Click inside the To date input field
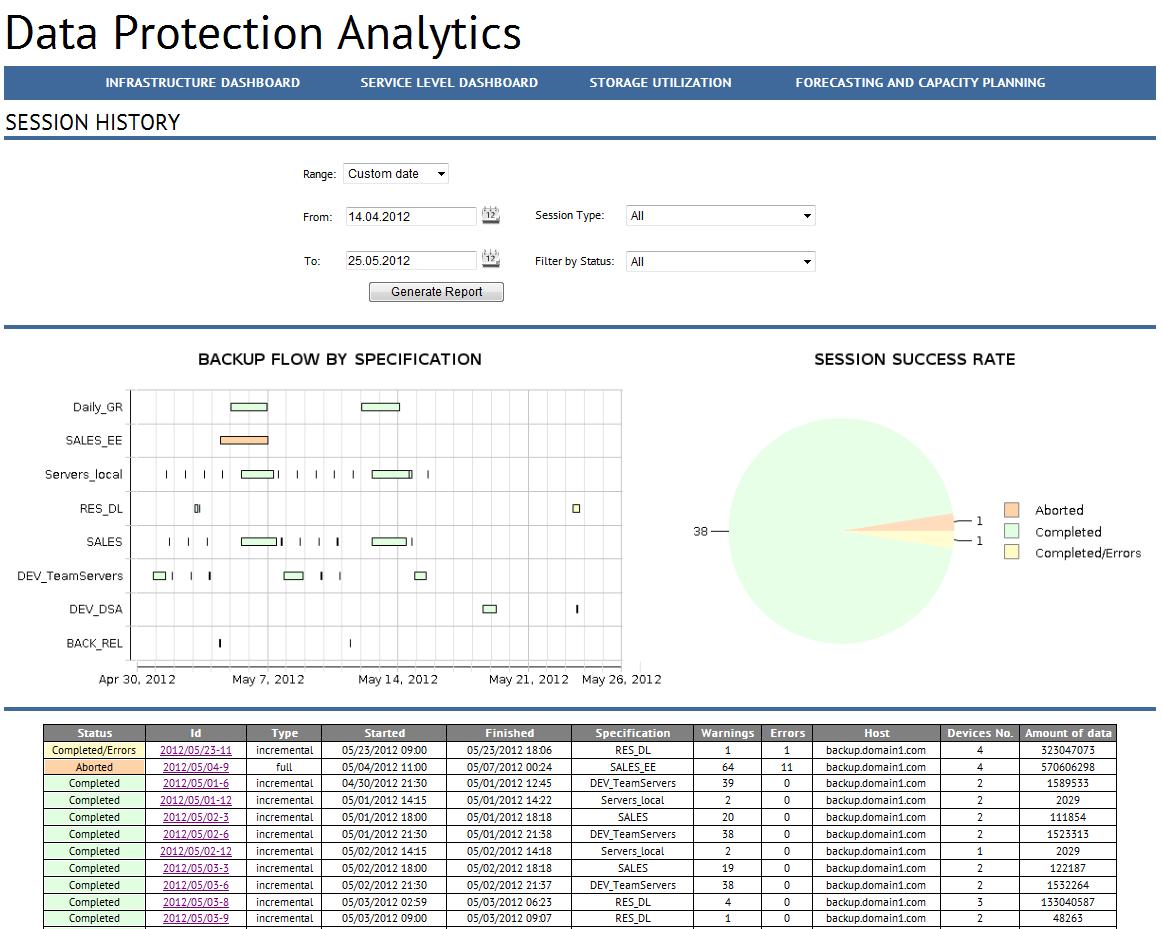The image size is (1162, 929). [410, 260]
